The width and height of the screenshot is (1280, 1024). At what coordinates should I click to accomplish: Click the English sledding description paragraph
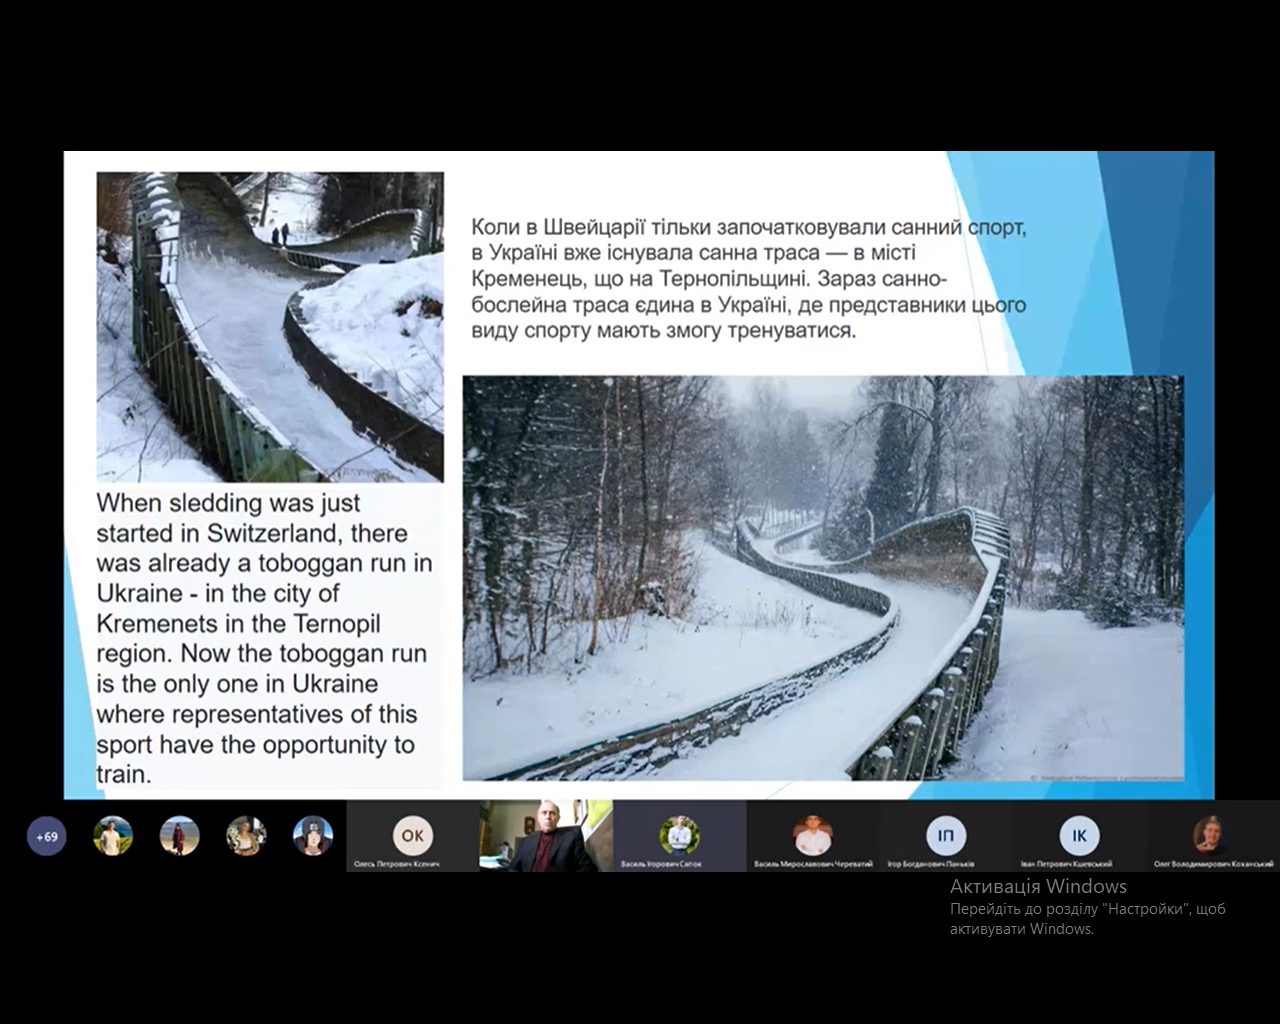pyautogui.click(x=264, y=638)
